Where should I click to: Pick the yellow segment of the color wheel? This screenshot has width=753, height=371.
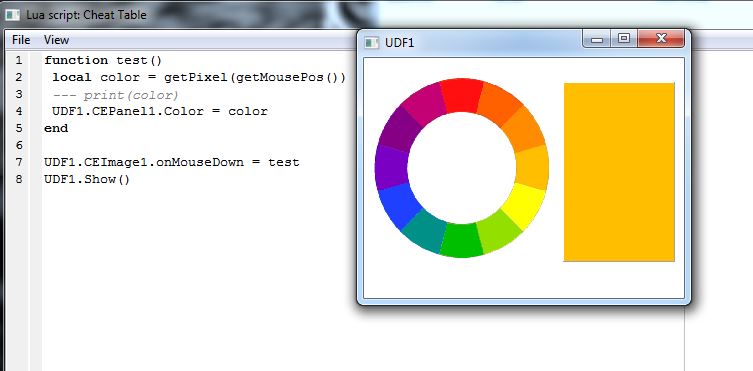pos(524,205)
